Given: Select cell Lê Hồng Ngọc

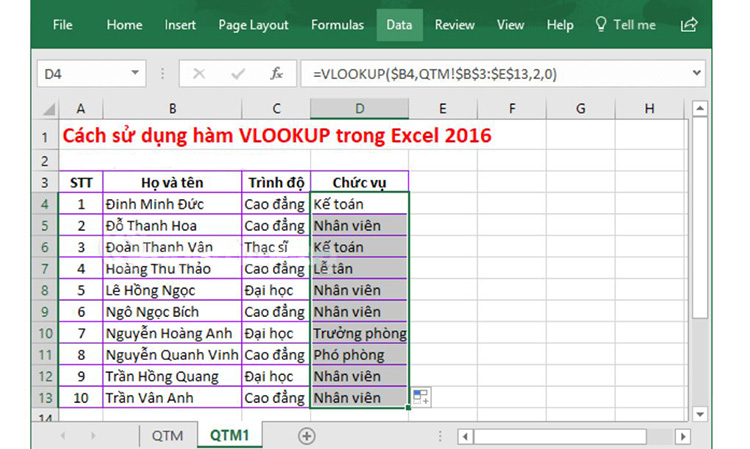Looking at the screenshot, I should (x=172, y=290).
